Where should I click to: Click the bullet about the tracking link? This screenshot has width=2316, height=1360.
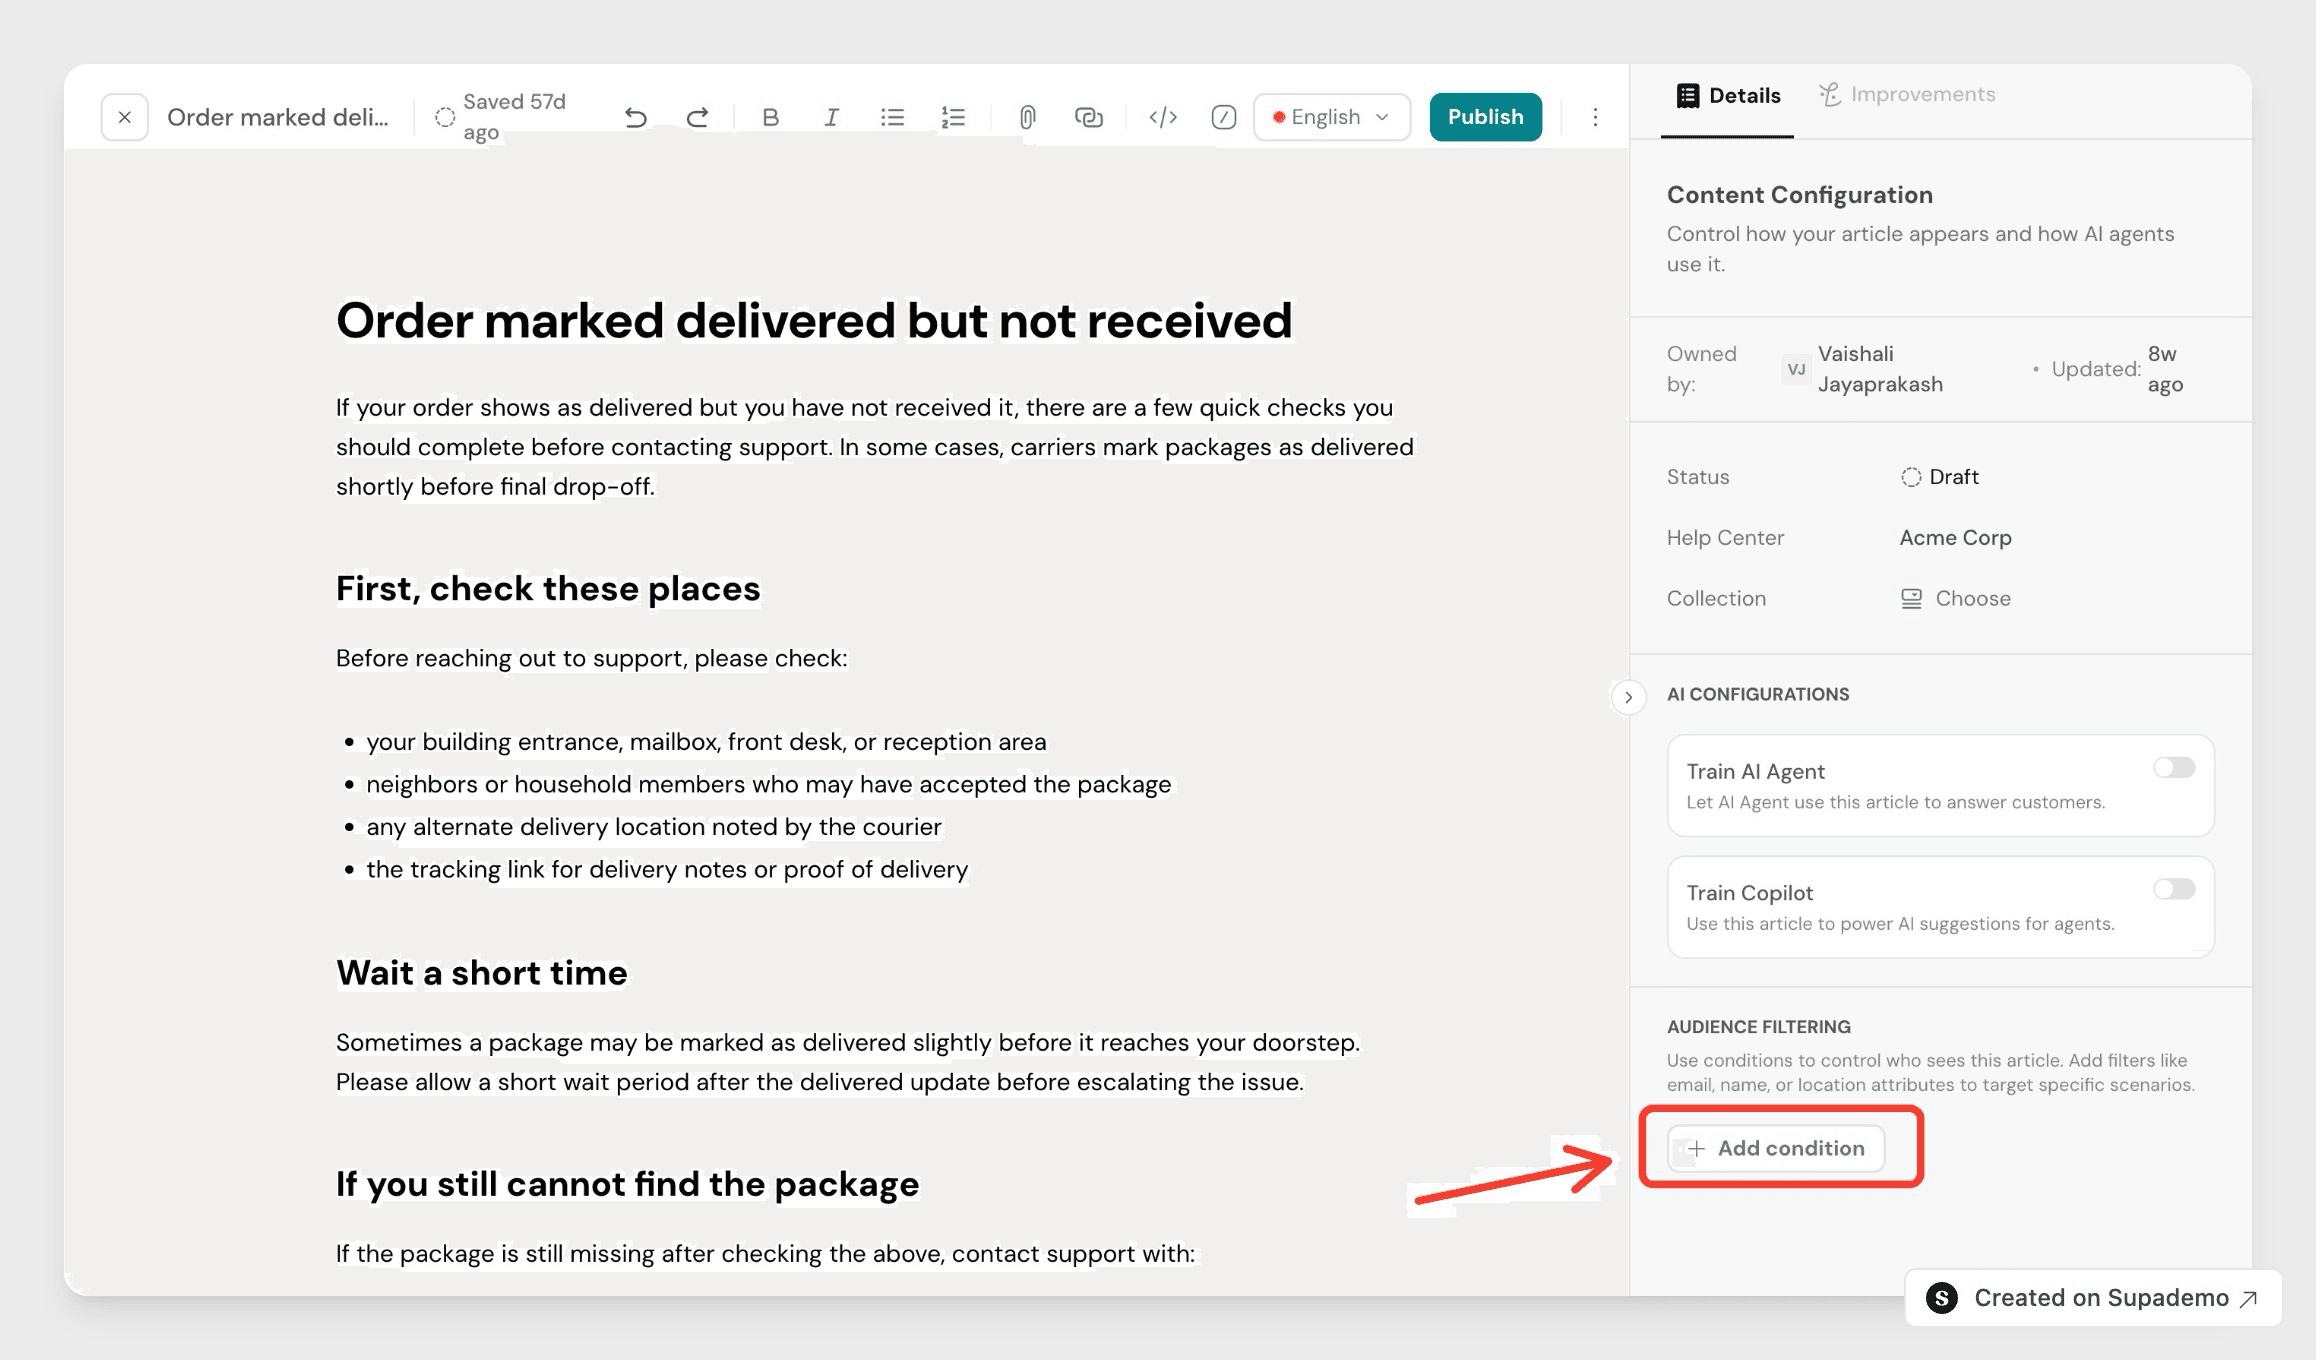pyautogui.click(x=667, y=869)
